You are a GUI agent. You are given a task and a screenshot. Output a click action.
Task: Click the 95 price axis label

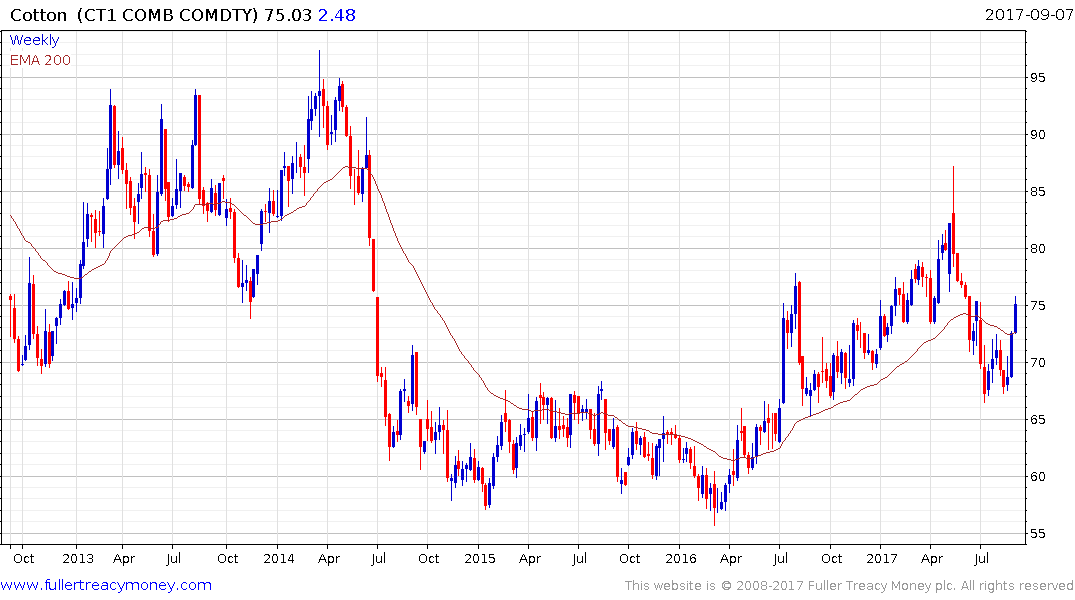(1038, 77)
